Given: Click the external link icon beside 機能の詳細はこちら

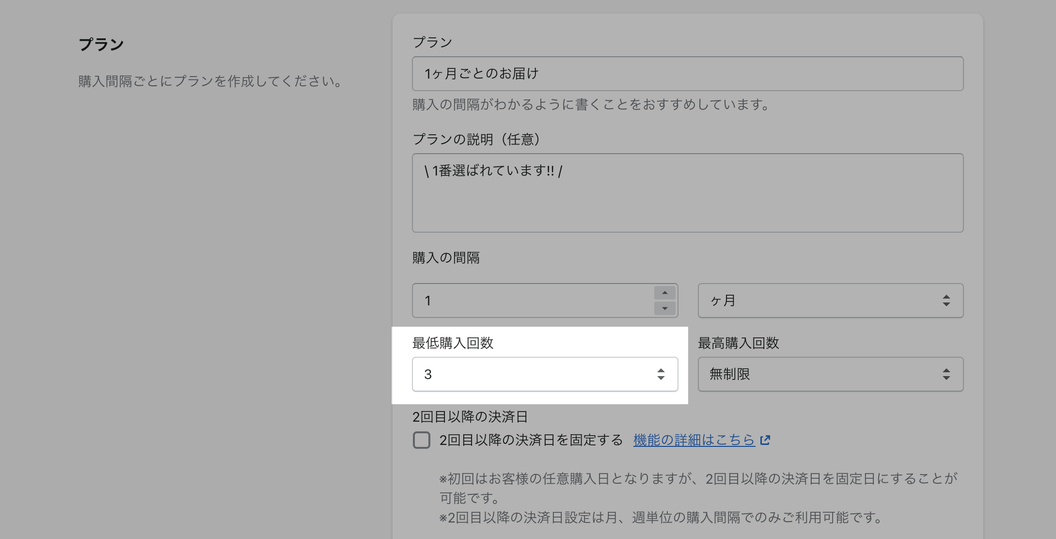Looking at the screenshot, I should click(x=765, y=440).
